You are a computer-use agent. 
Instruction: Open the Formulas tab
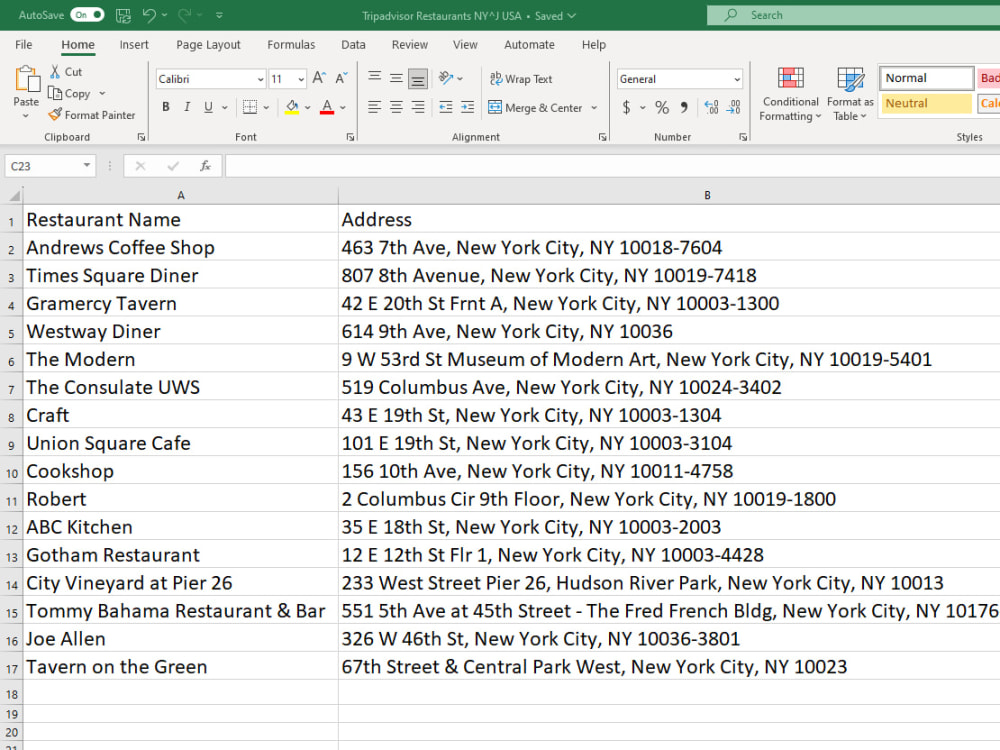tap(291, 45)
